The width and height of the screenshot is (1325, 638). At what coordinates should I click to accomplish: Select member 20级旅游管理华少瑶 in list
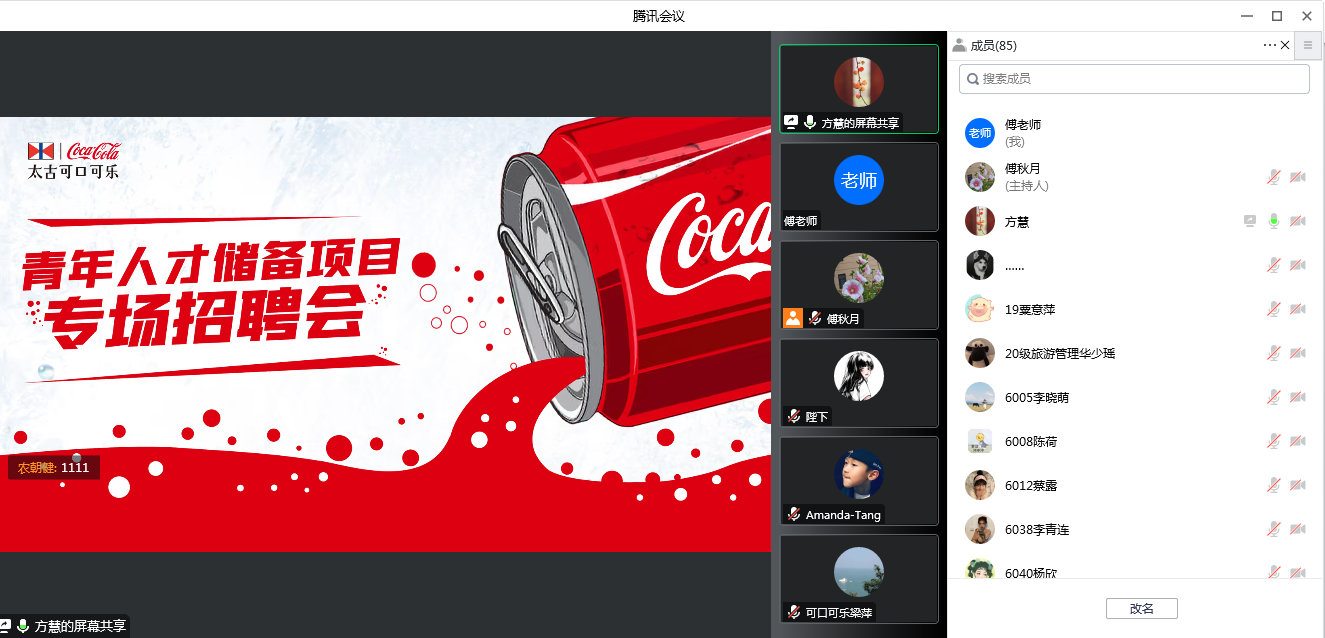click(1059, 353)
